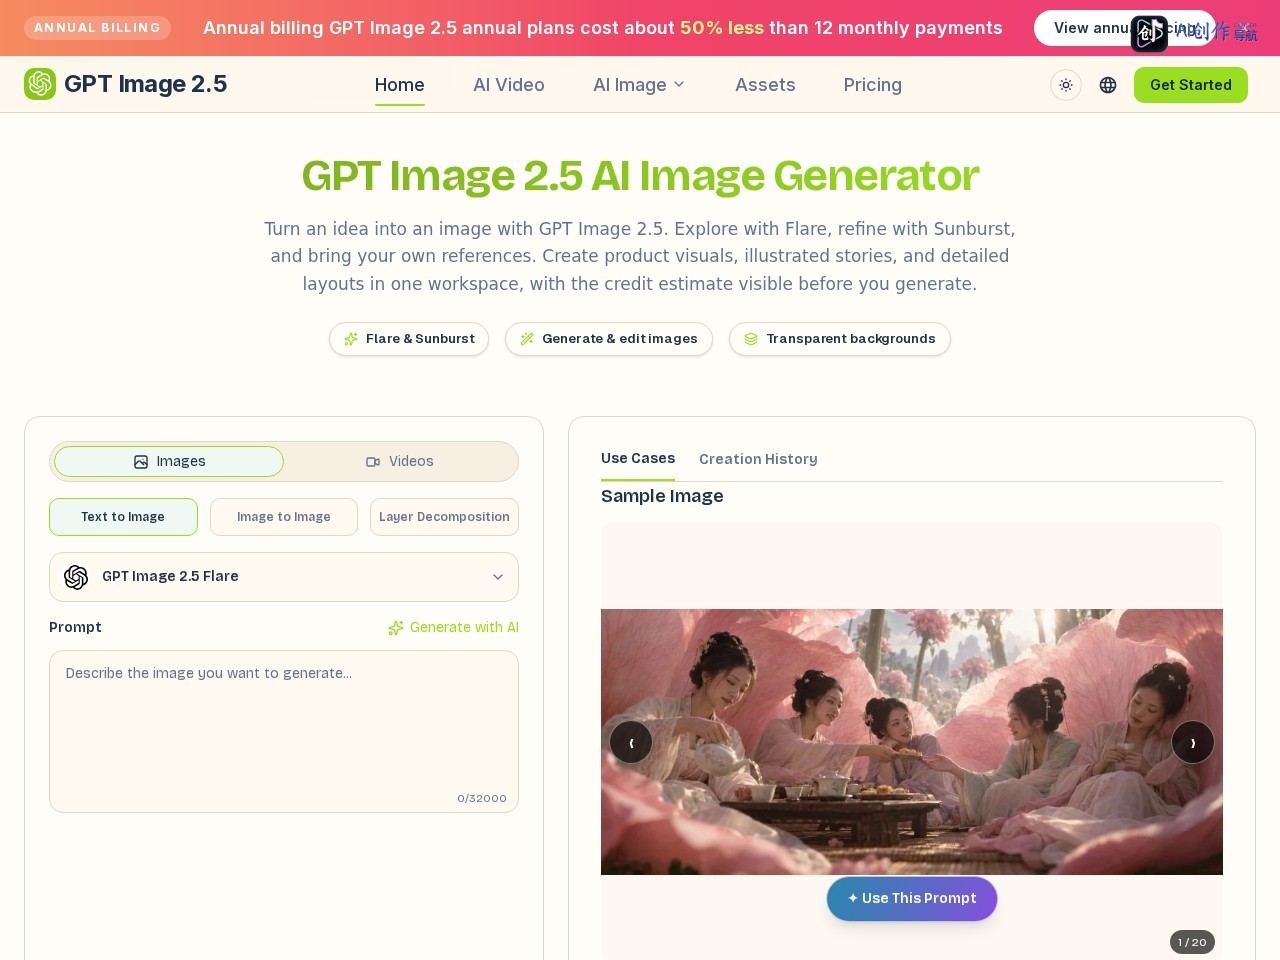Click the 0/32000 character counter
Viewport: 1280px width, 960px height.
[482, 798]
